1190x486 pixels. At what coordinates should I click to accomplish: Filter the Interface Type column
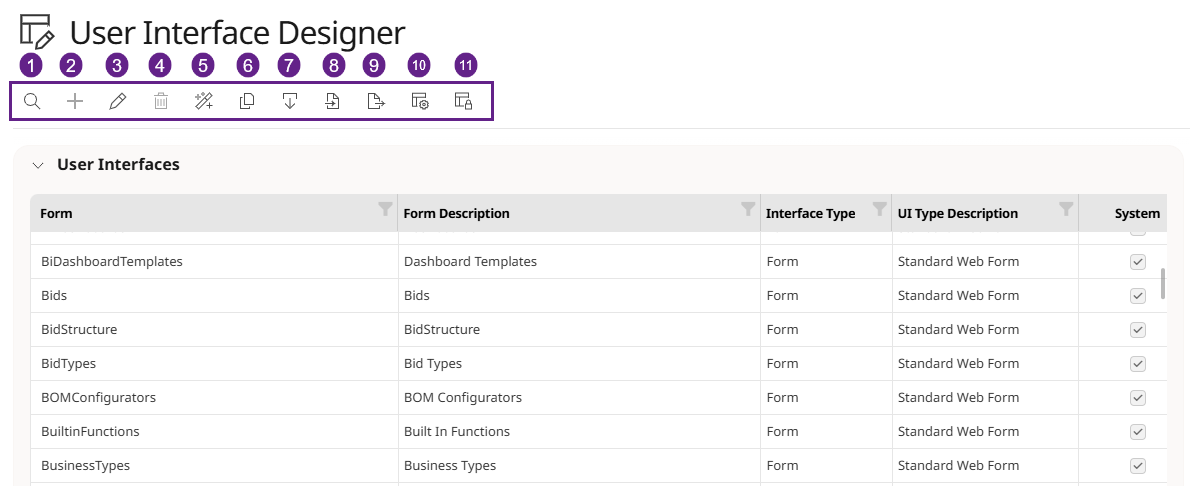(x=880, y=209)
